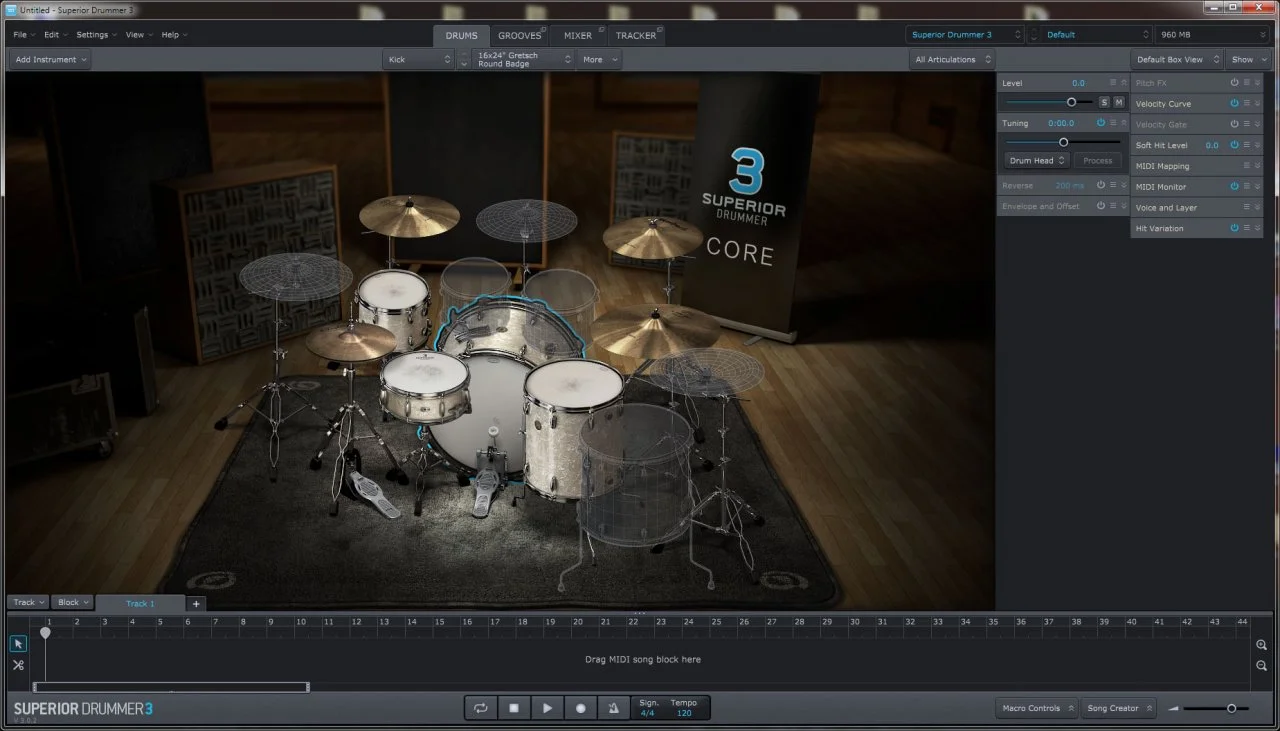This screenshot has width=1280, height=731.
Task: Stop playback with the stop button
Action: coord(514,708)
